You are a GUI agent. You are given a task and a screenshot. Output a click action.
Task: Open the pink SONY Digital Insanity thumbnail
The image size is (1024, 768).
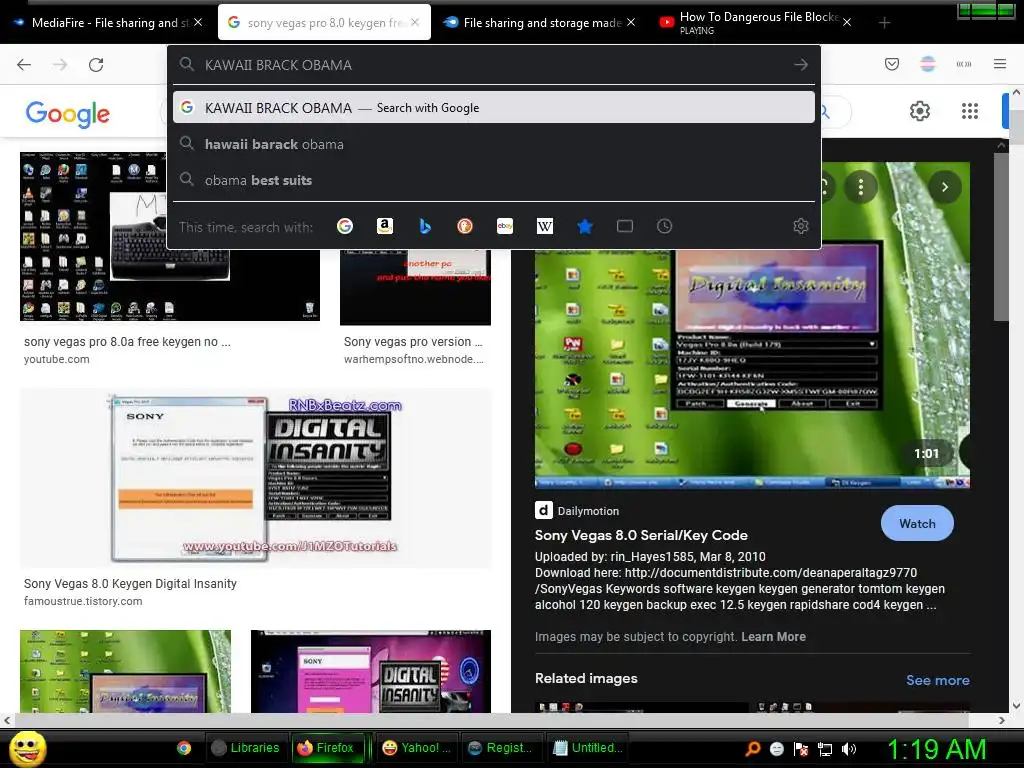click(371, 671)
